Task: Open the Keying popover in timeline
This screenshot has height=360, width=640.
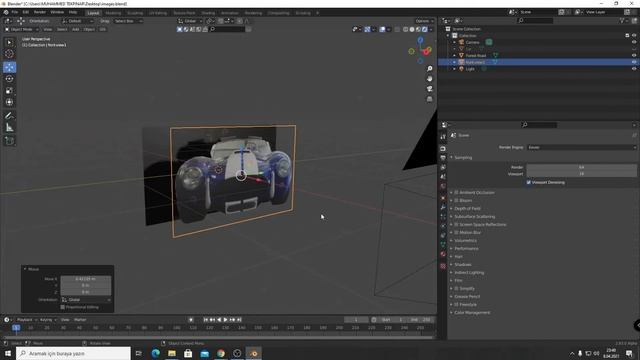Action: coord(48,320)
